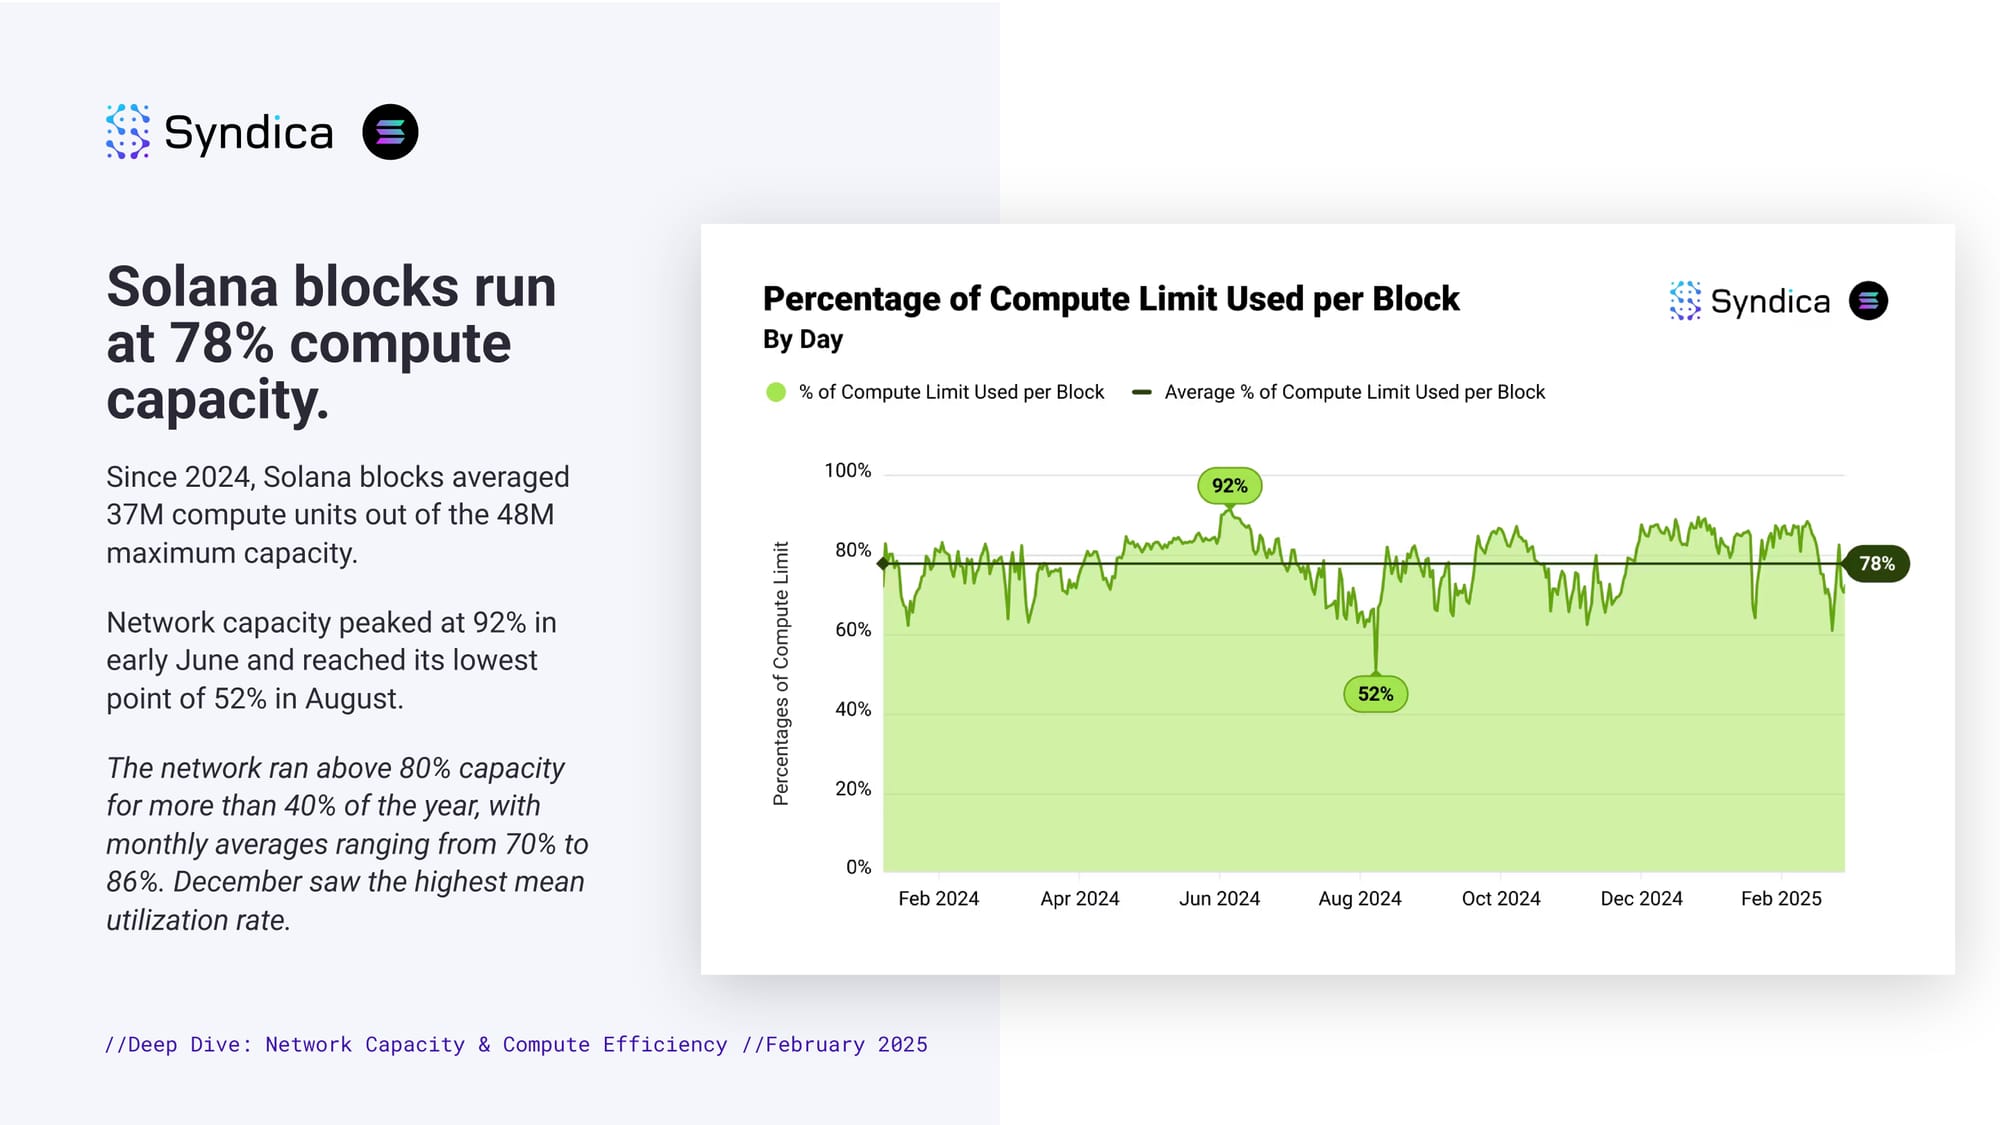Screen dimensions: 2000x1125
Task: Toggle the green circle legend marker
Action: click(776, 392)
